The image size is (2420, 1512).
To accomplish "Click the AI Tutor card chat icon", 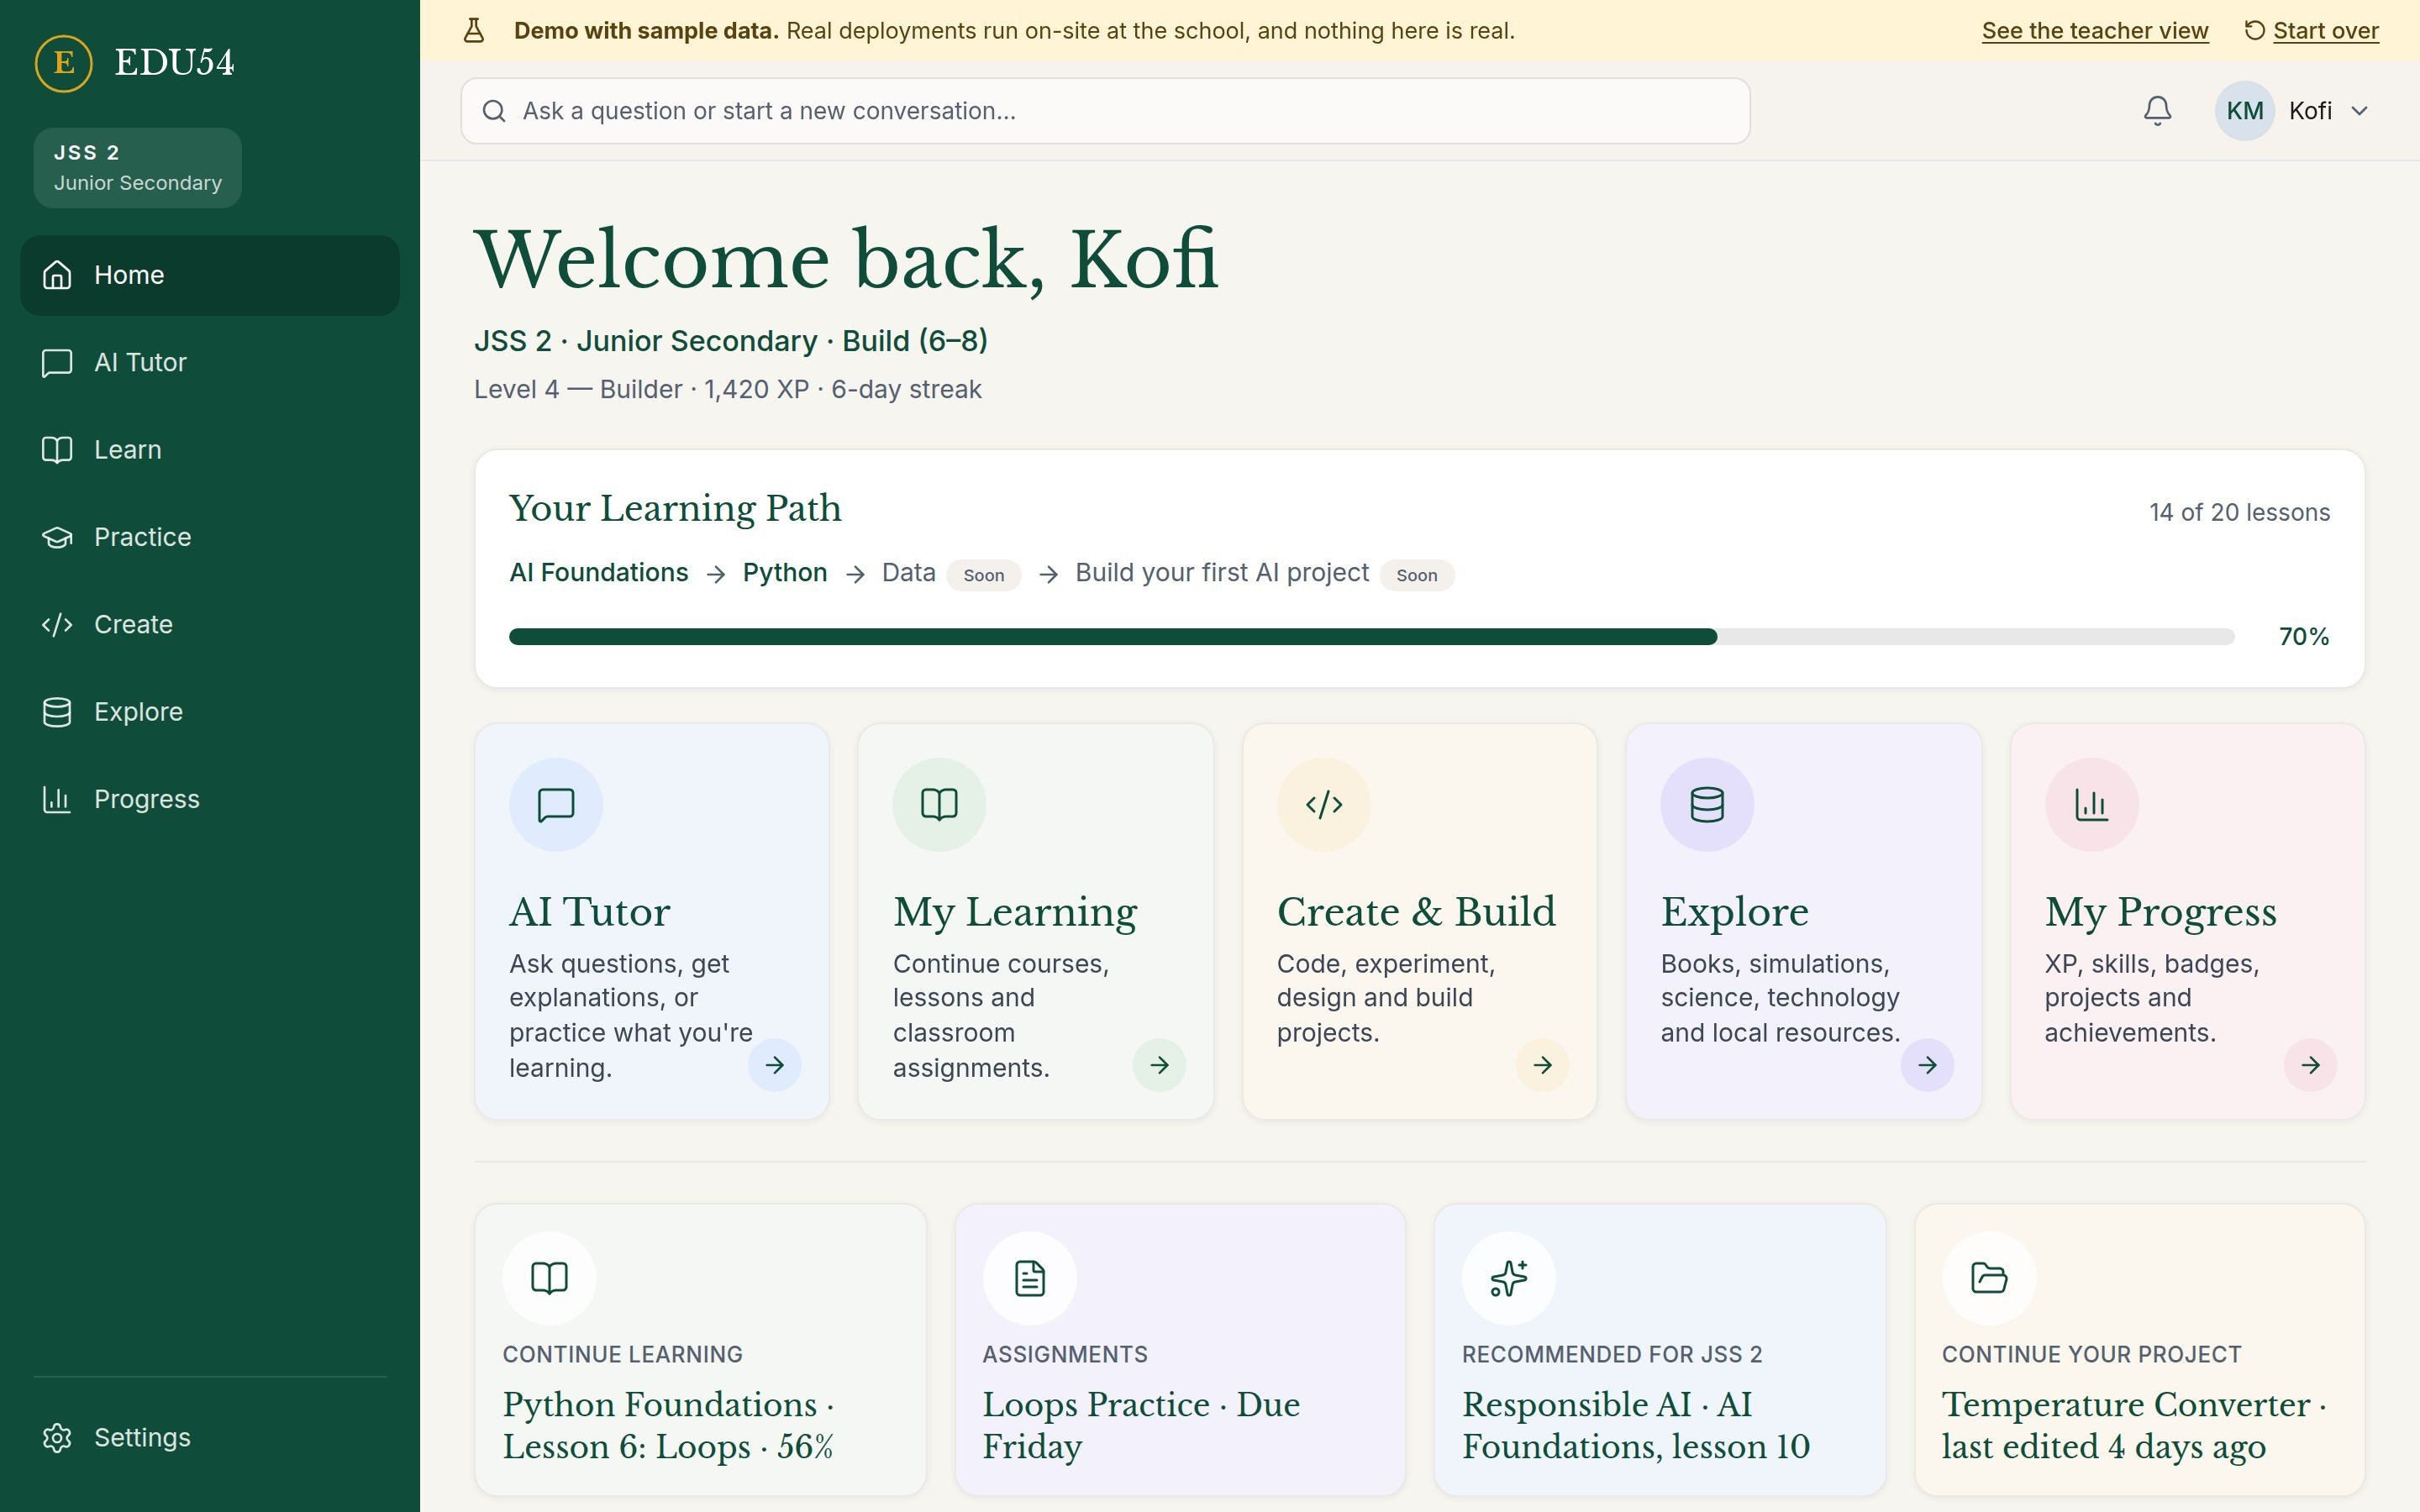I will (556, 805).
